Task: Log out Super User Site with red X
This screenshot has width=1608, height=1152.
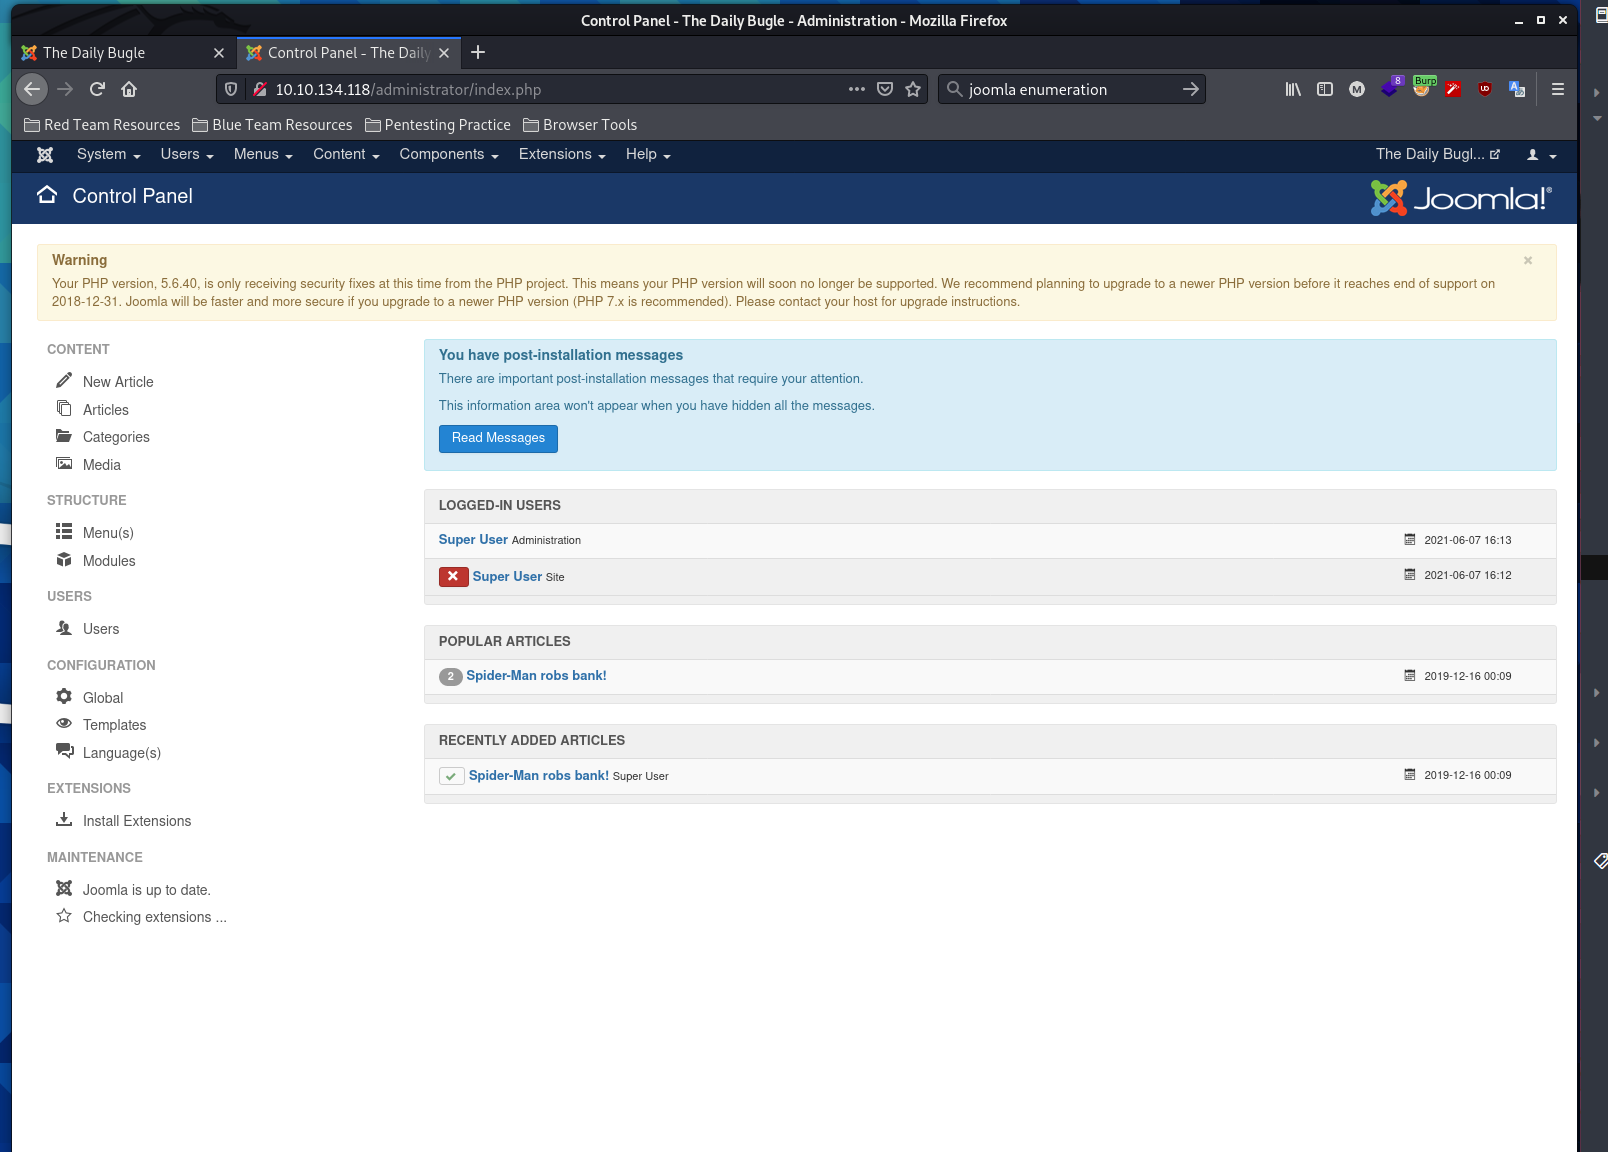Action: pos(453,576)
